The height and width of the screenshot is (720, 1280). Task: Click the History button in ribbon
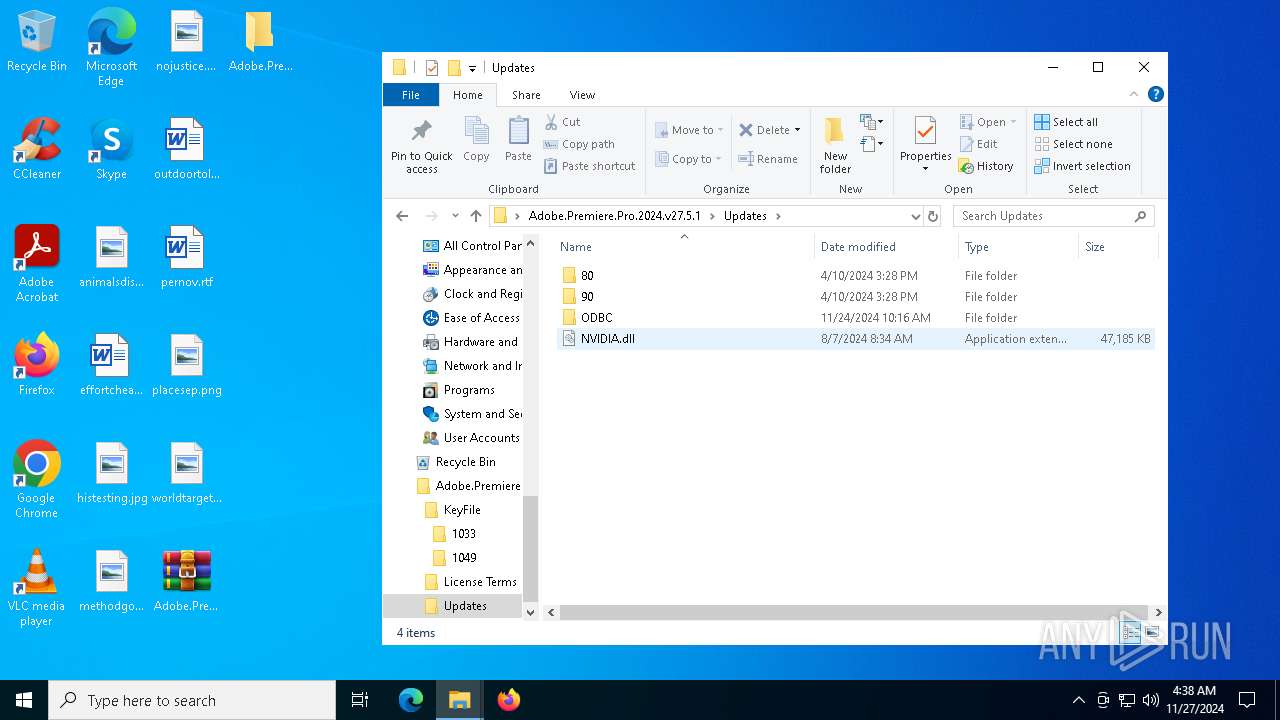[x=986, y=166]
